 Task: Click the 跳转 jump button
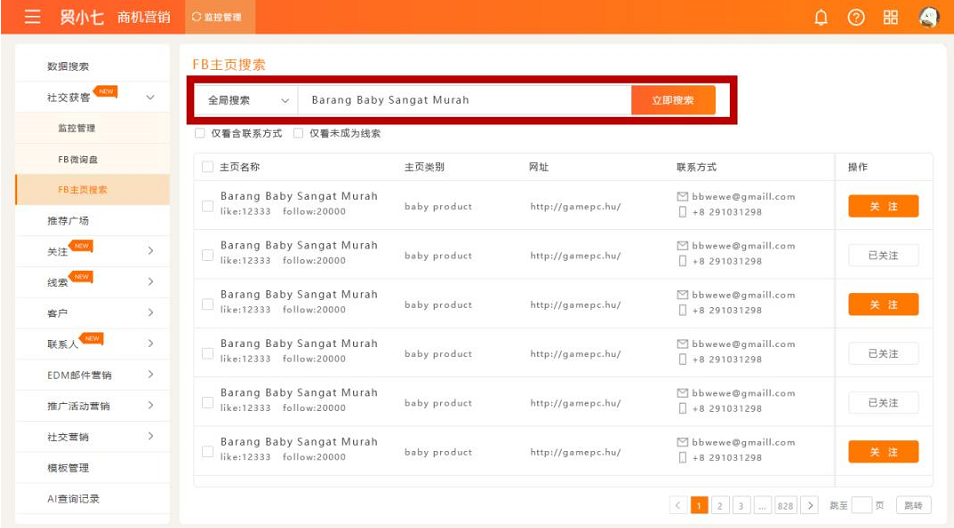pos(913,505)
